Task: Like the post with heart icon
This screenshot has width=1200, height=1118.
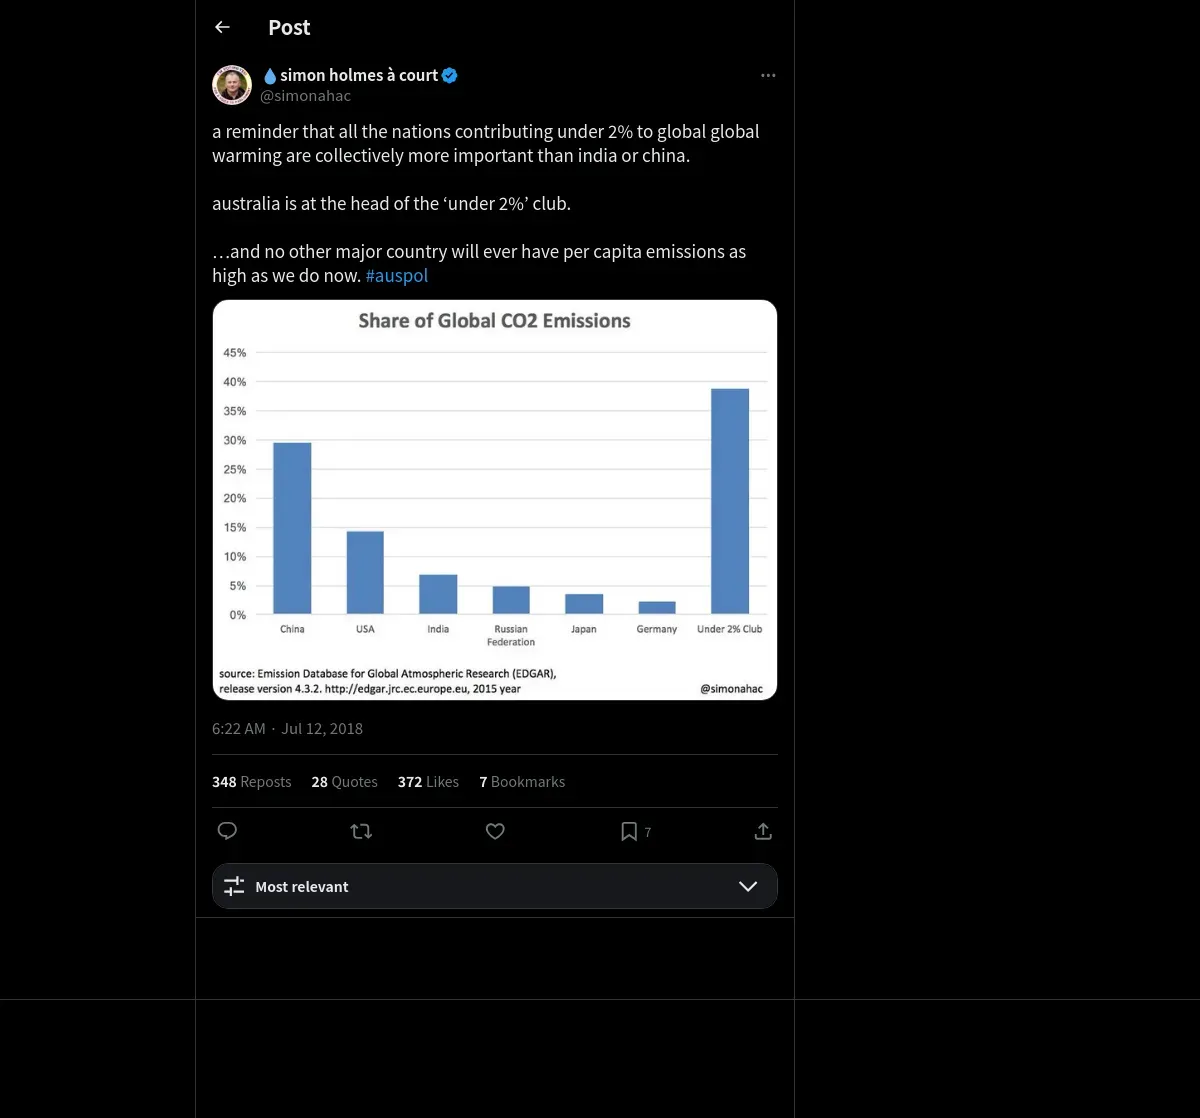Action: [495, 831]
